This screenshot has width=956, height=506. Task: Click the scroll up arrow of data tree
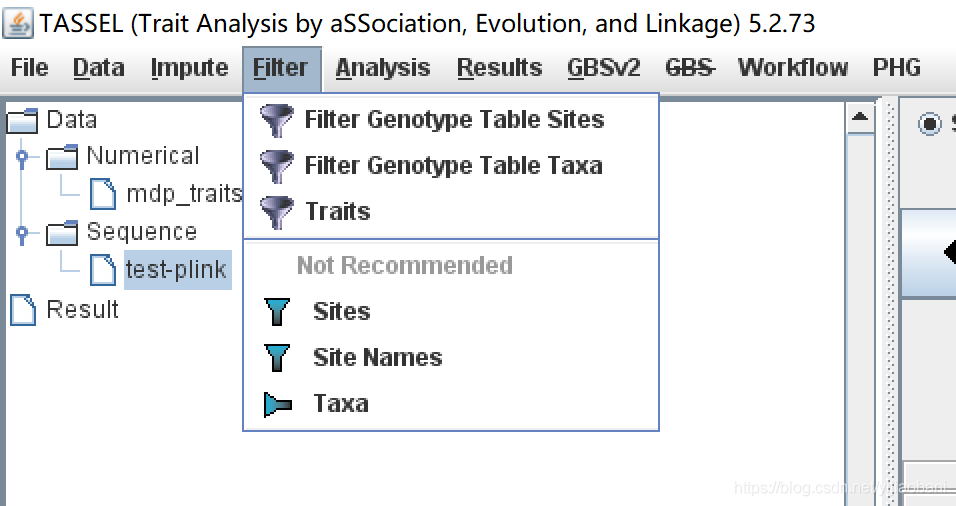860,120
